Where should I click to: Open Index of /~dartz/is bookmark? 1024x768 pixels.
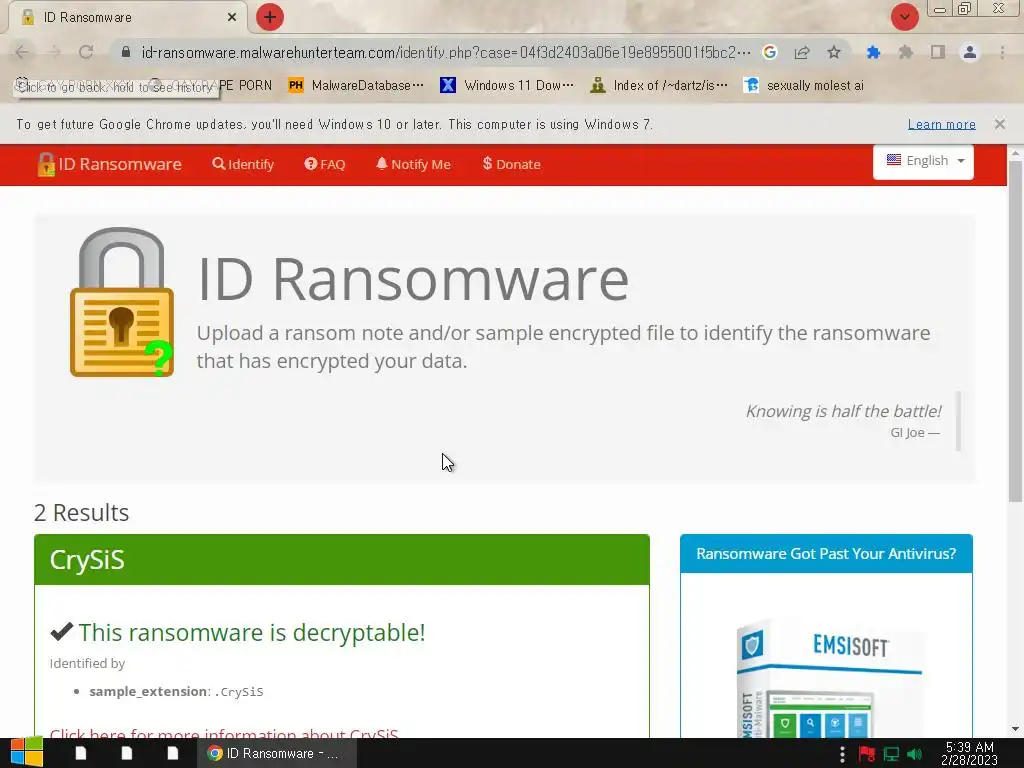pyautogui.click(x=658, y=86)
